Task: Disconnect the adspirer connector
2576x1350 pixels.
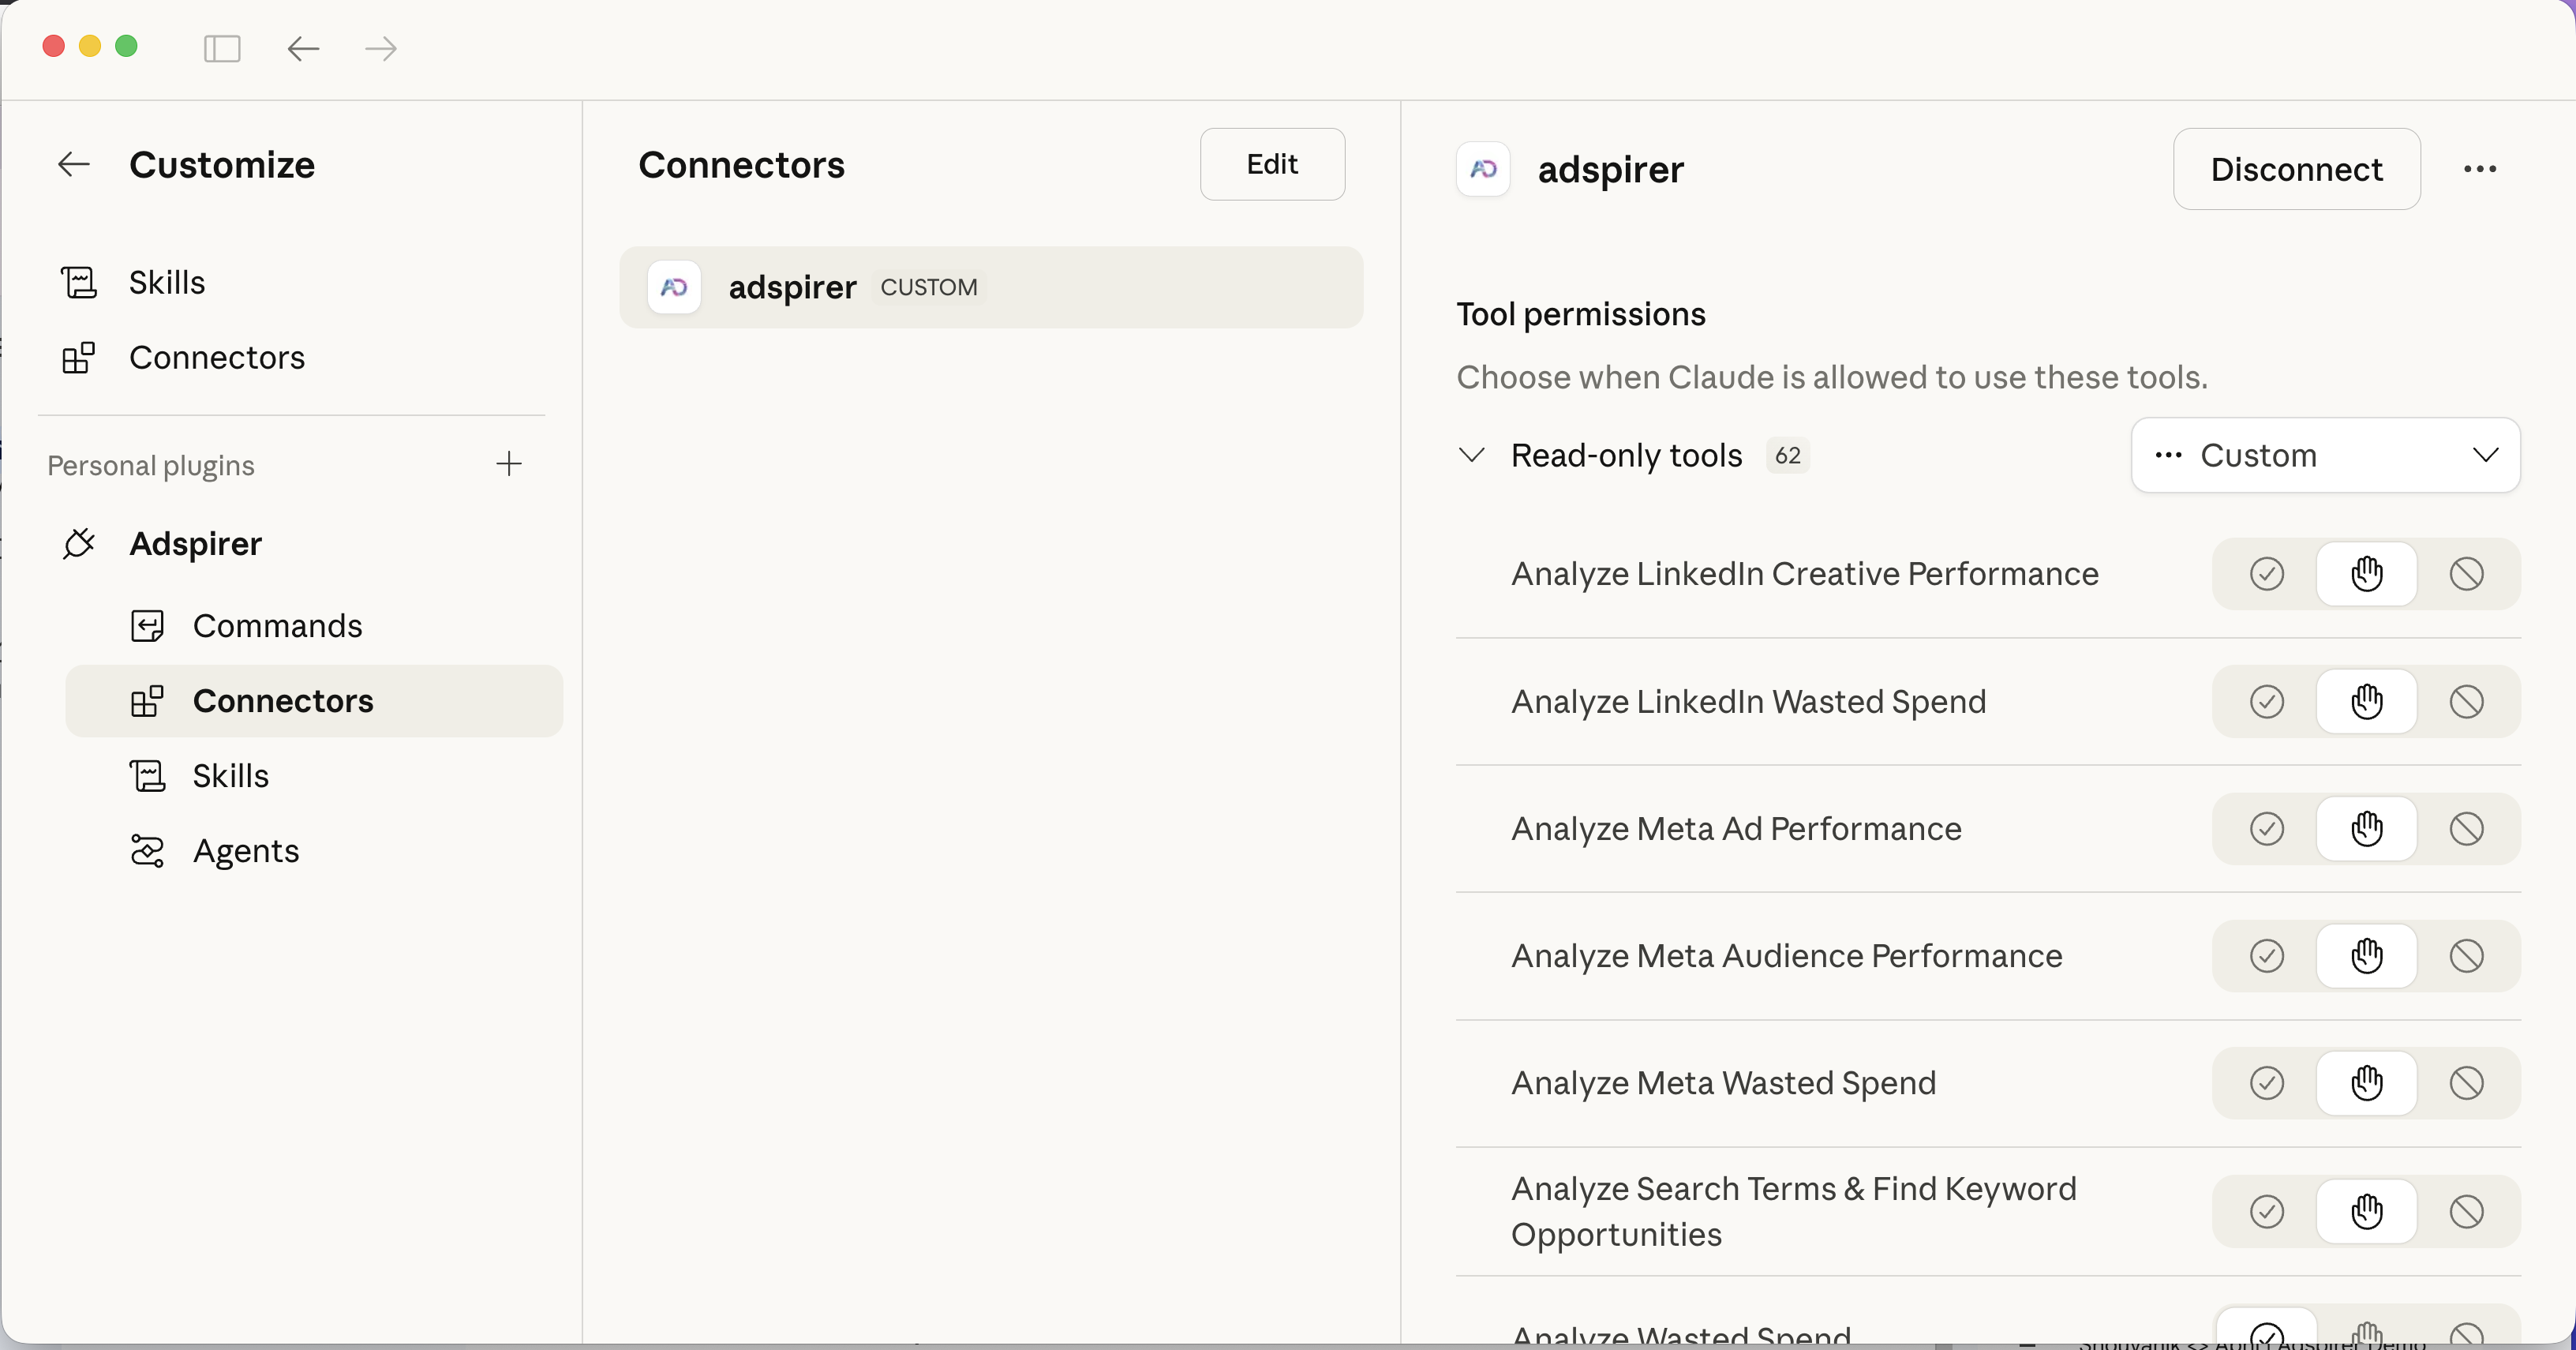Action: (x=2296, y=169)
